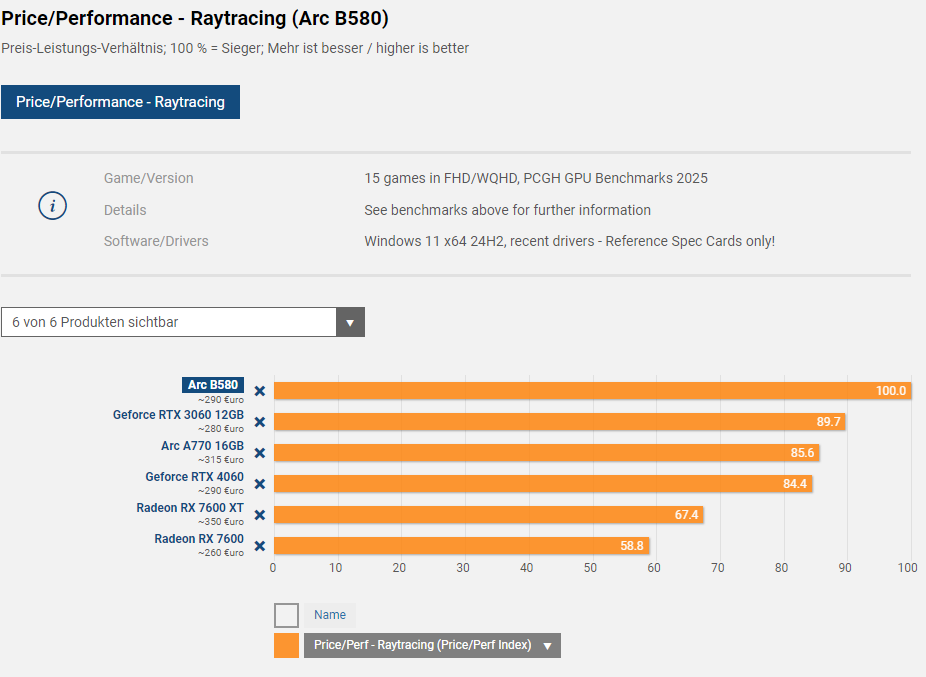The width and height of the screenshot is (926, 677).
Task: Click the Arc A770 bar showing 85.6
Action: (547, 453)
